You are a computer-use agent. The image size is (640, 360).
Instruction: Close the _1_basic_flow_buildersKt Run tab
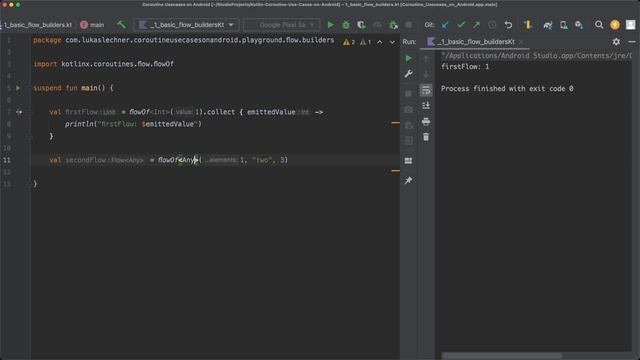pos(521,42)
